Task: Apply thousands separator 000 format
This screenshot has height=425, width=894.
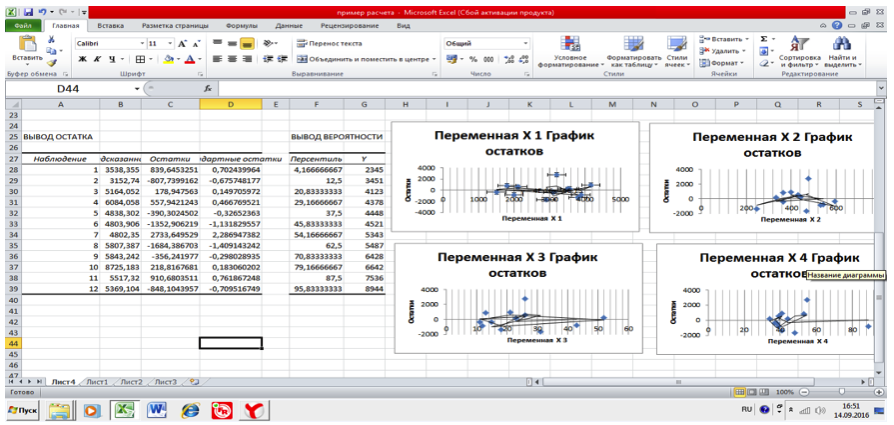Action: click(x=489, y=59)
